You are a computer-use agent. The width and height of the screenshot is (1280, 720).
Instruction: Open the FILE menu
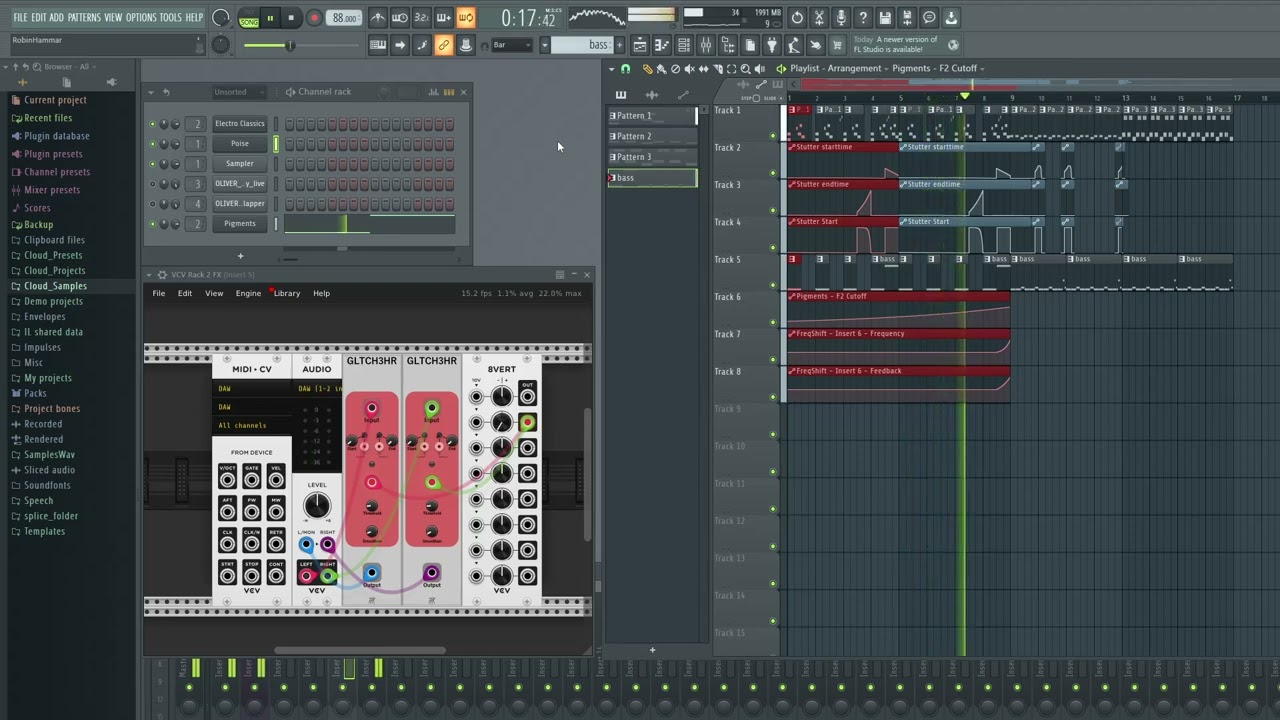click(20, 18)
